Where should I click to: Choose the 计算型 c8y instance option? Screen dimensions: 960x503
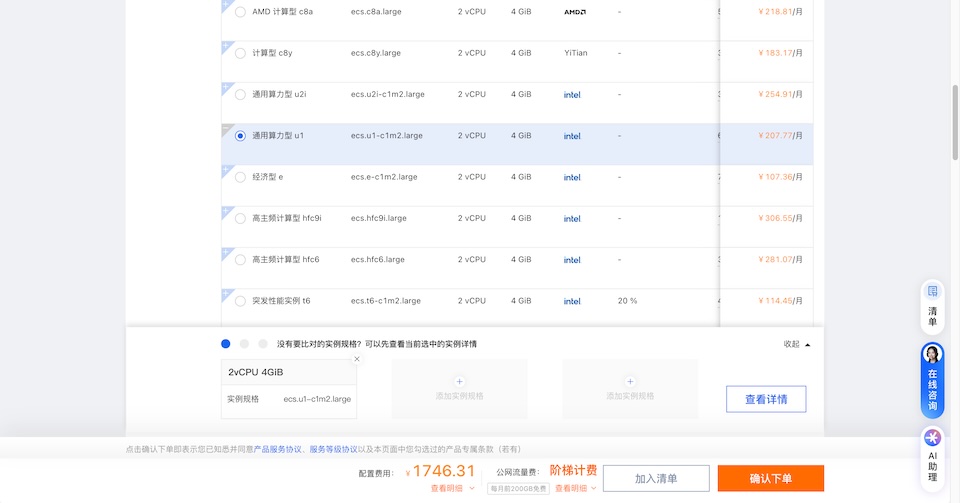coord(240,53)
